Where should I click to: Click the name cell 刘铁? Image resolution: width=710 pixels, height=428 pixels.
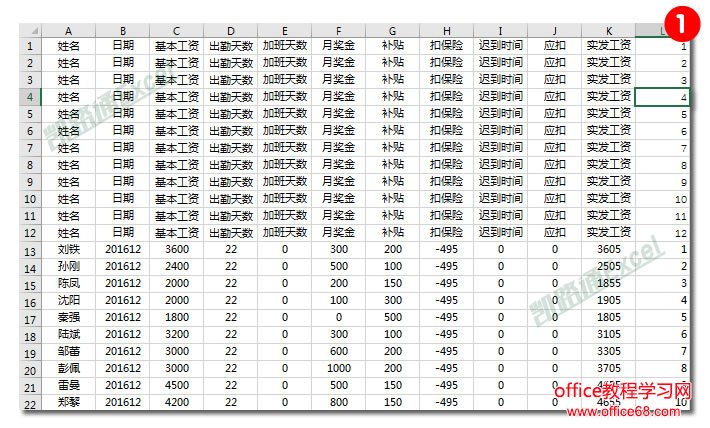(68, 249)
